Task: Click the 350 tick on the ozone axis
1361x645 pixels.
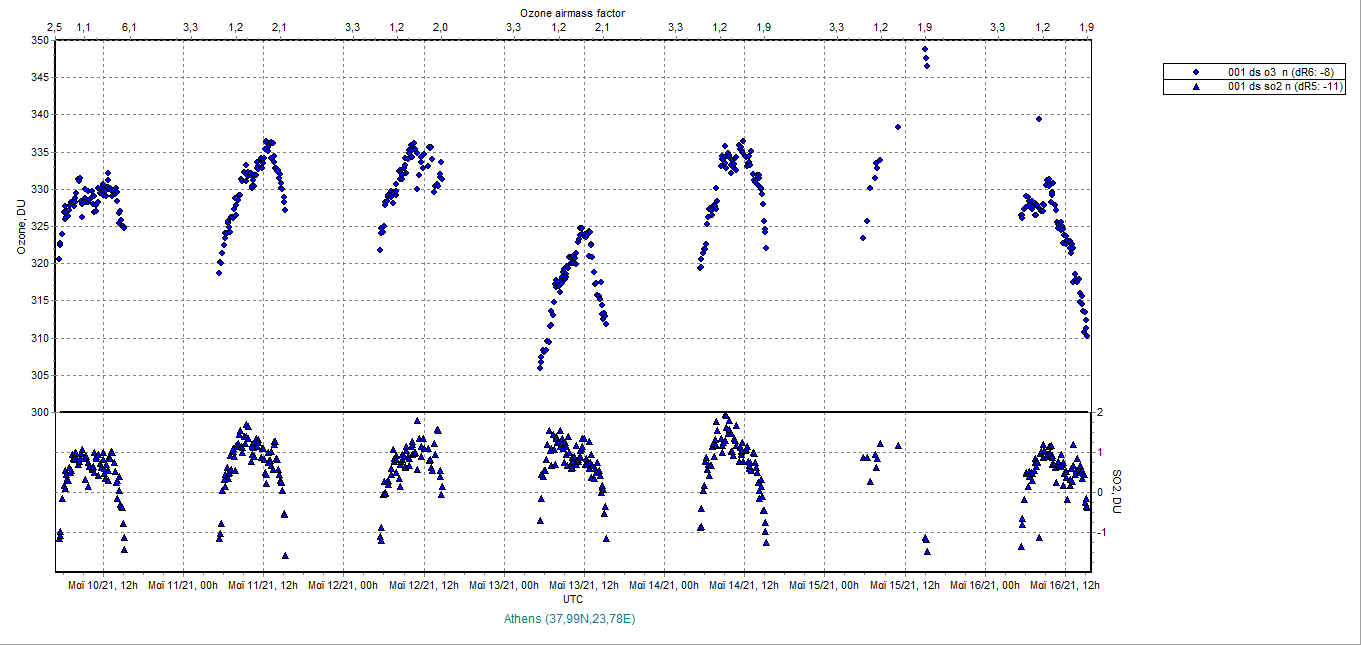Action: [38, 40]
